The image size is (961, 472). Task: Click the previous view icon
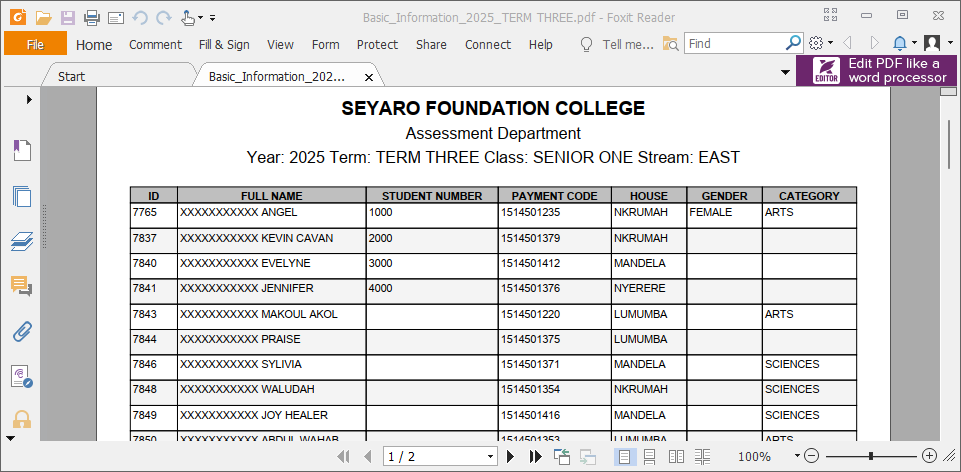[x=561, y=456]
